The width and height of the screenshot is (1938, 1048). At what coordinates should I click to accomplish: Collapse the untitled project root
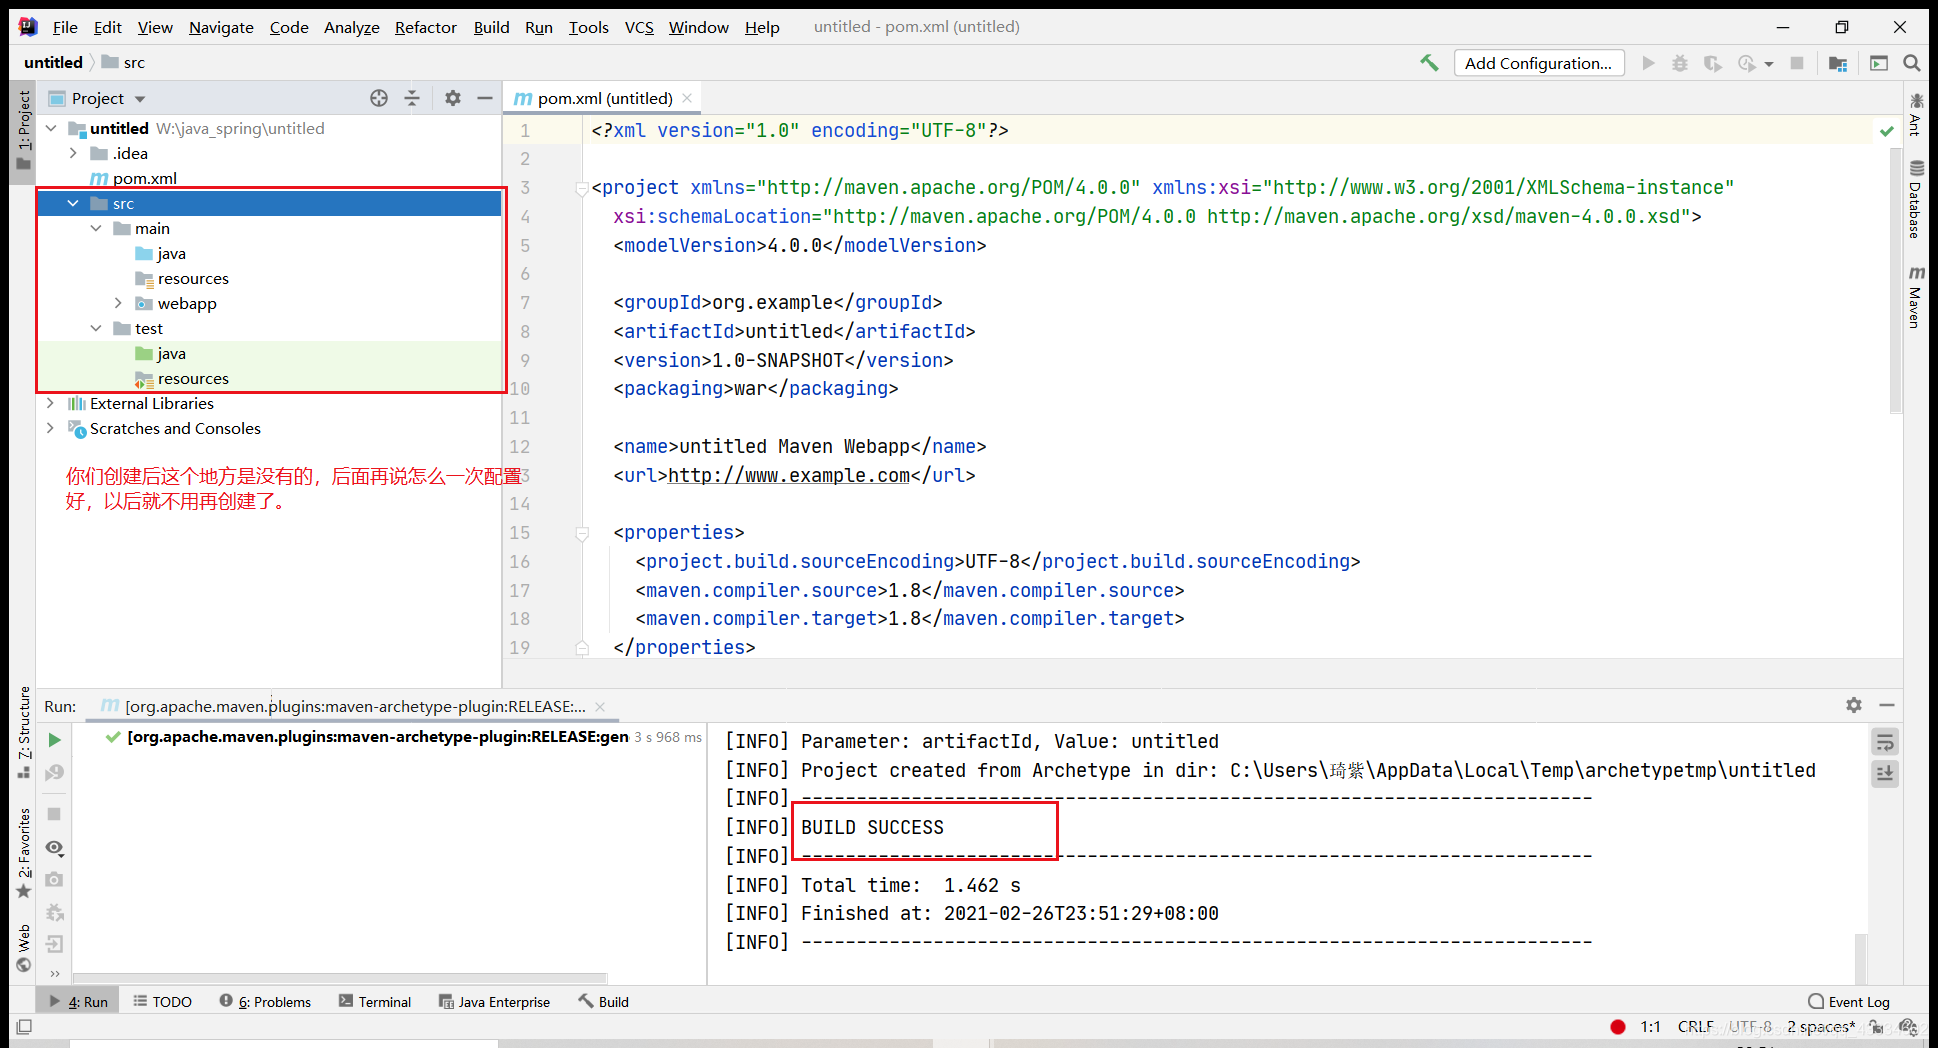click(x=51, y=128)
